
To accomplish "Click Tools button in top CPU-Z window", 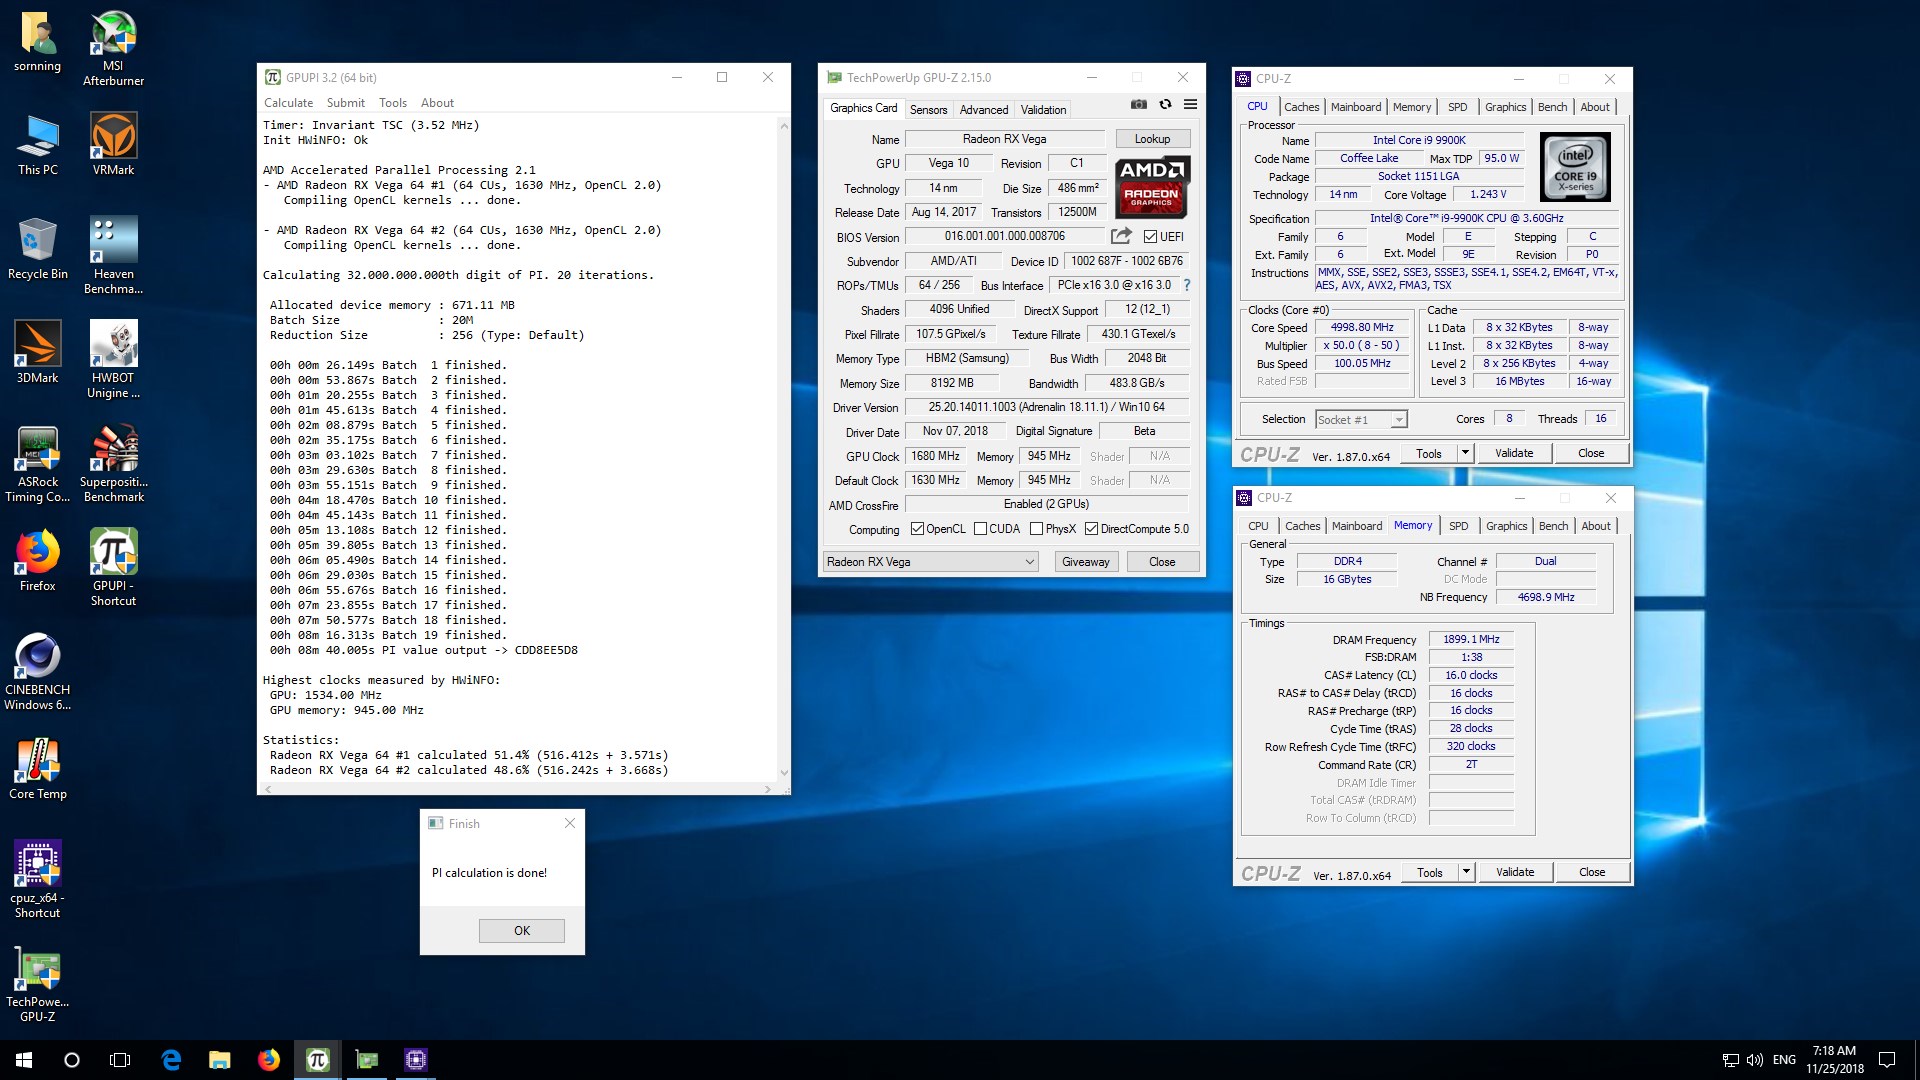I will [x=1429, y=453].
